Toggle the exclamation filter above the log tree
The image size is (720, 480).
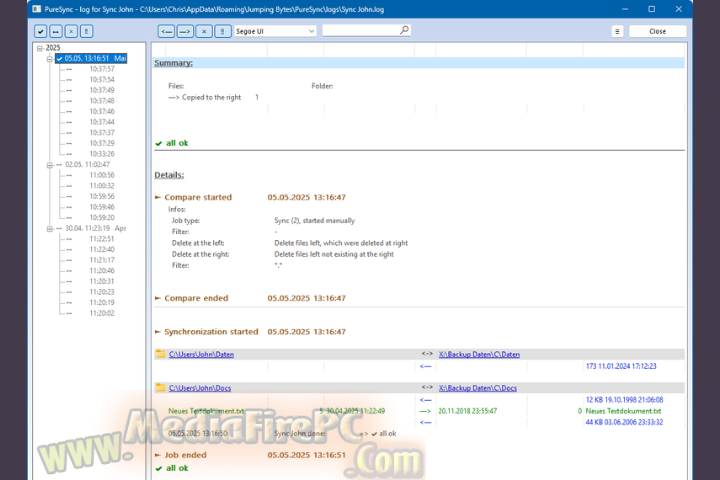pyautogui.click(x=86, y=31)
